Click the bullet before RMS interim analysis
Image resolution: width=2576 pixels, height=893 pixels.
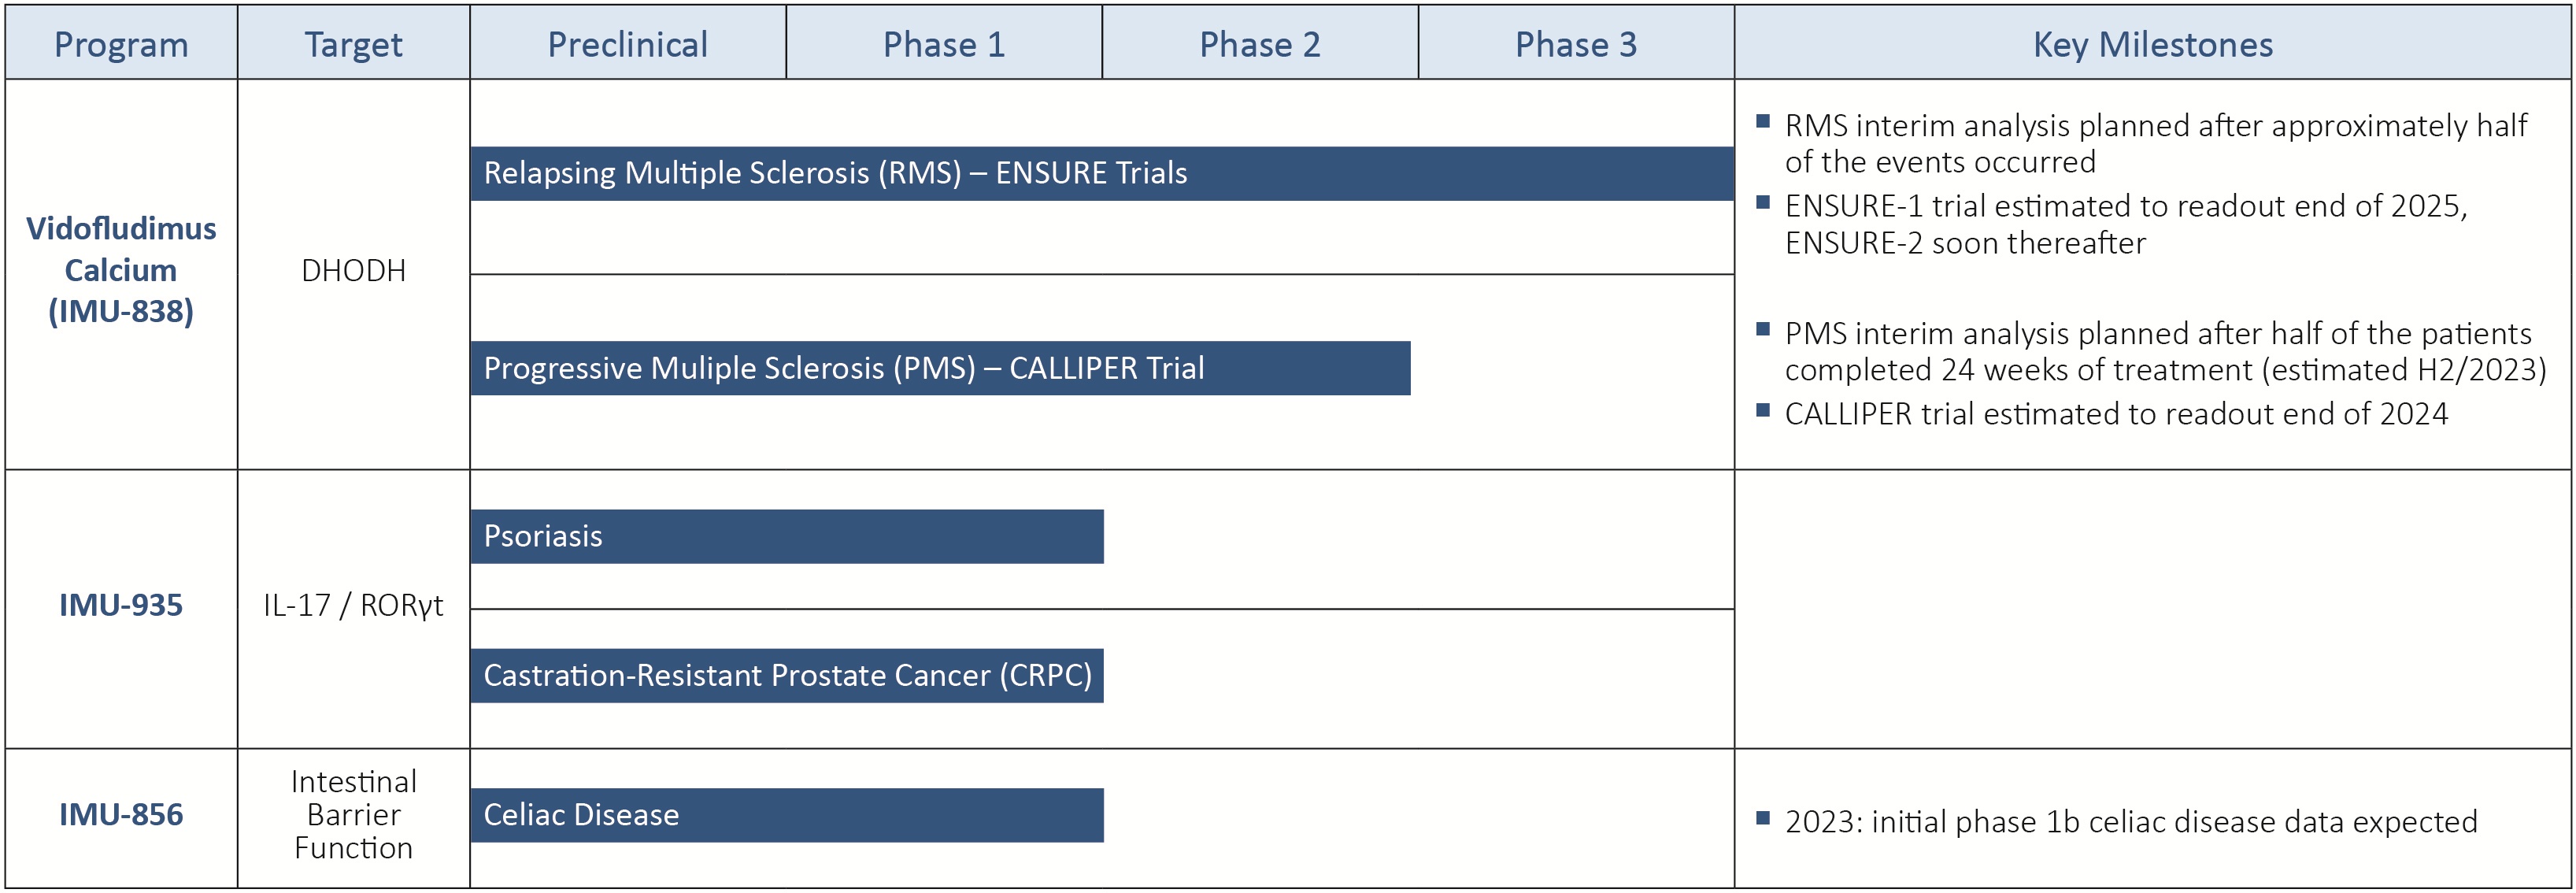(1763, 122)
